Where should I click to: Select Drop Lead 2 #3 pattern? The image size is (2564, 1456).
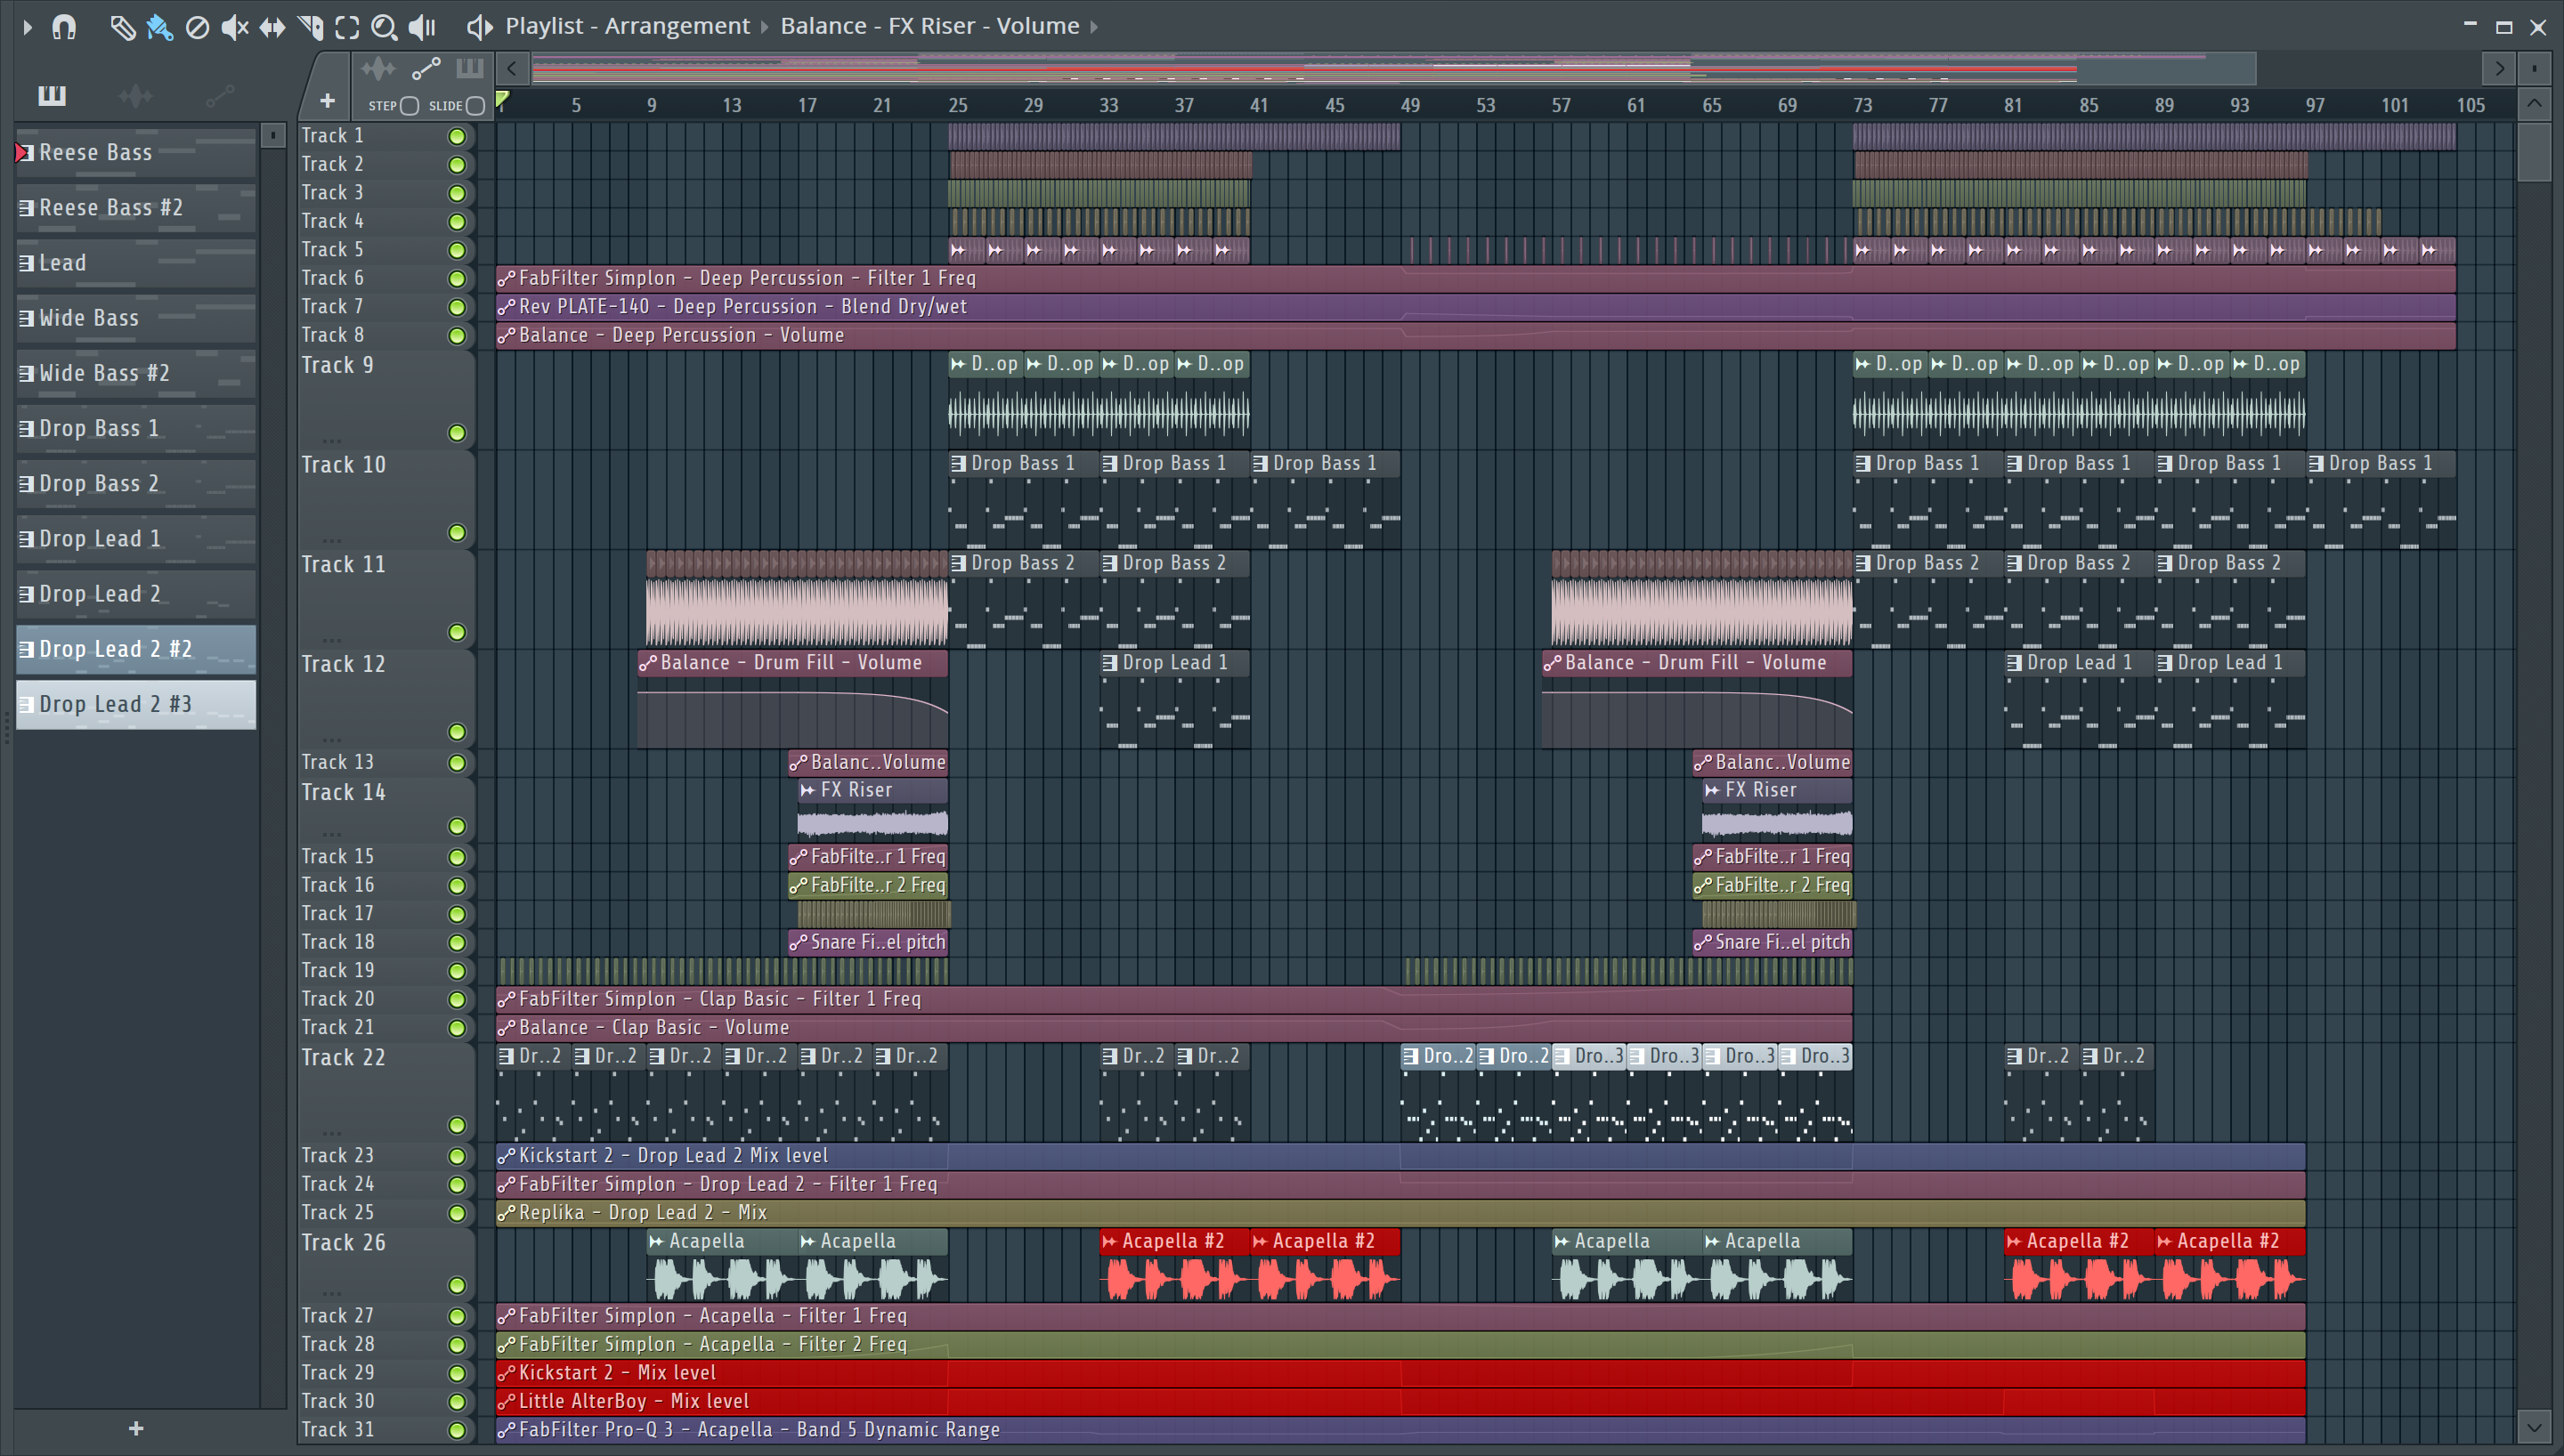(136, 704)
